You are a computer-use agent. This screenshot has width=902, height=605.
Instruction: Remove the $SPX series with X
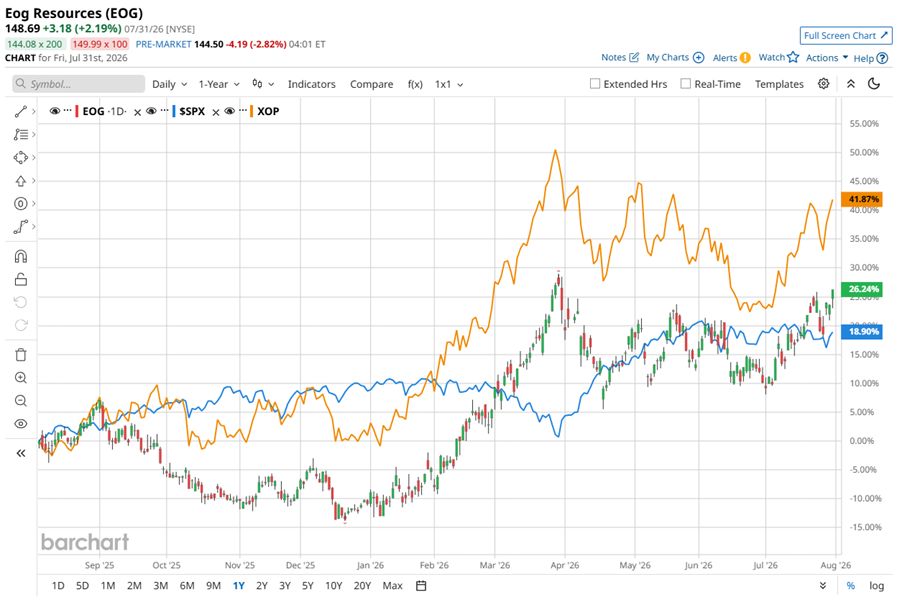pyautogui.click(x=216, y=112)
